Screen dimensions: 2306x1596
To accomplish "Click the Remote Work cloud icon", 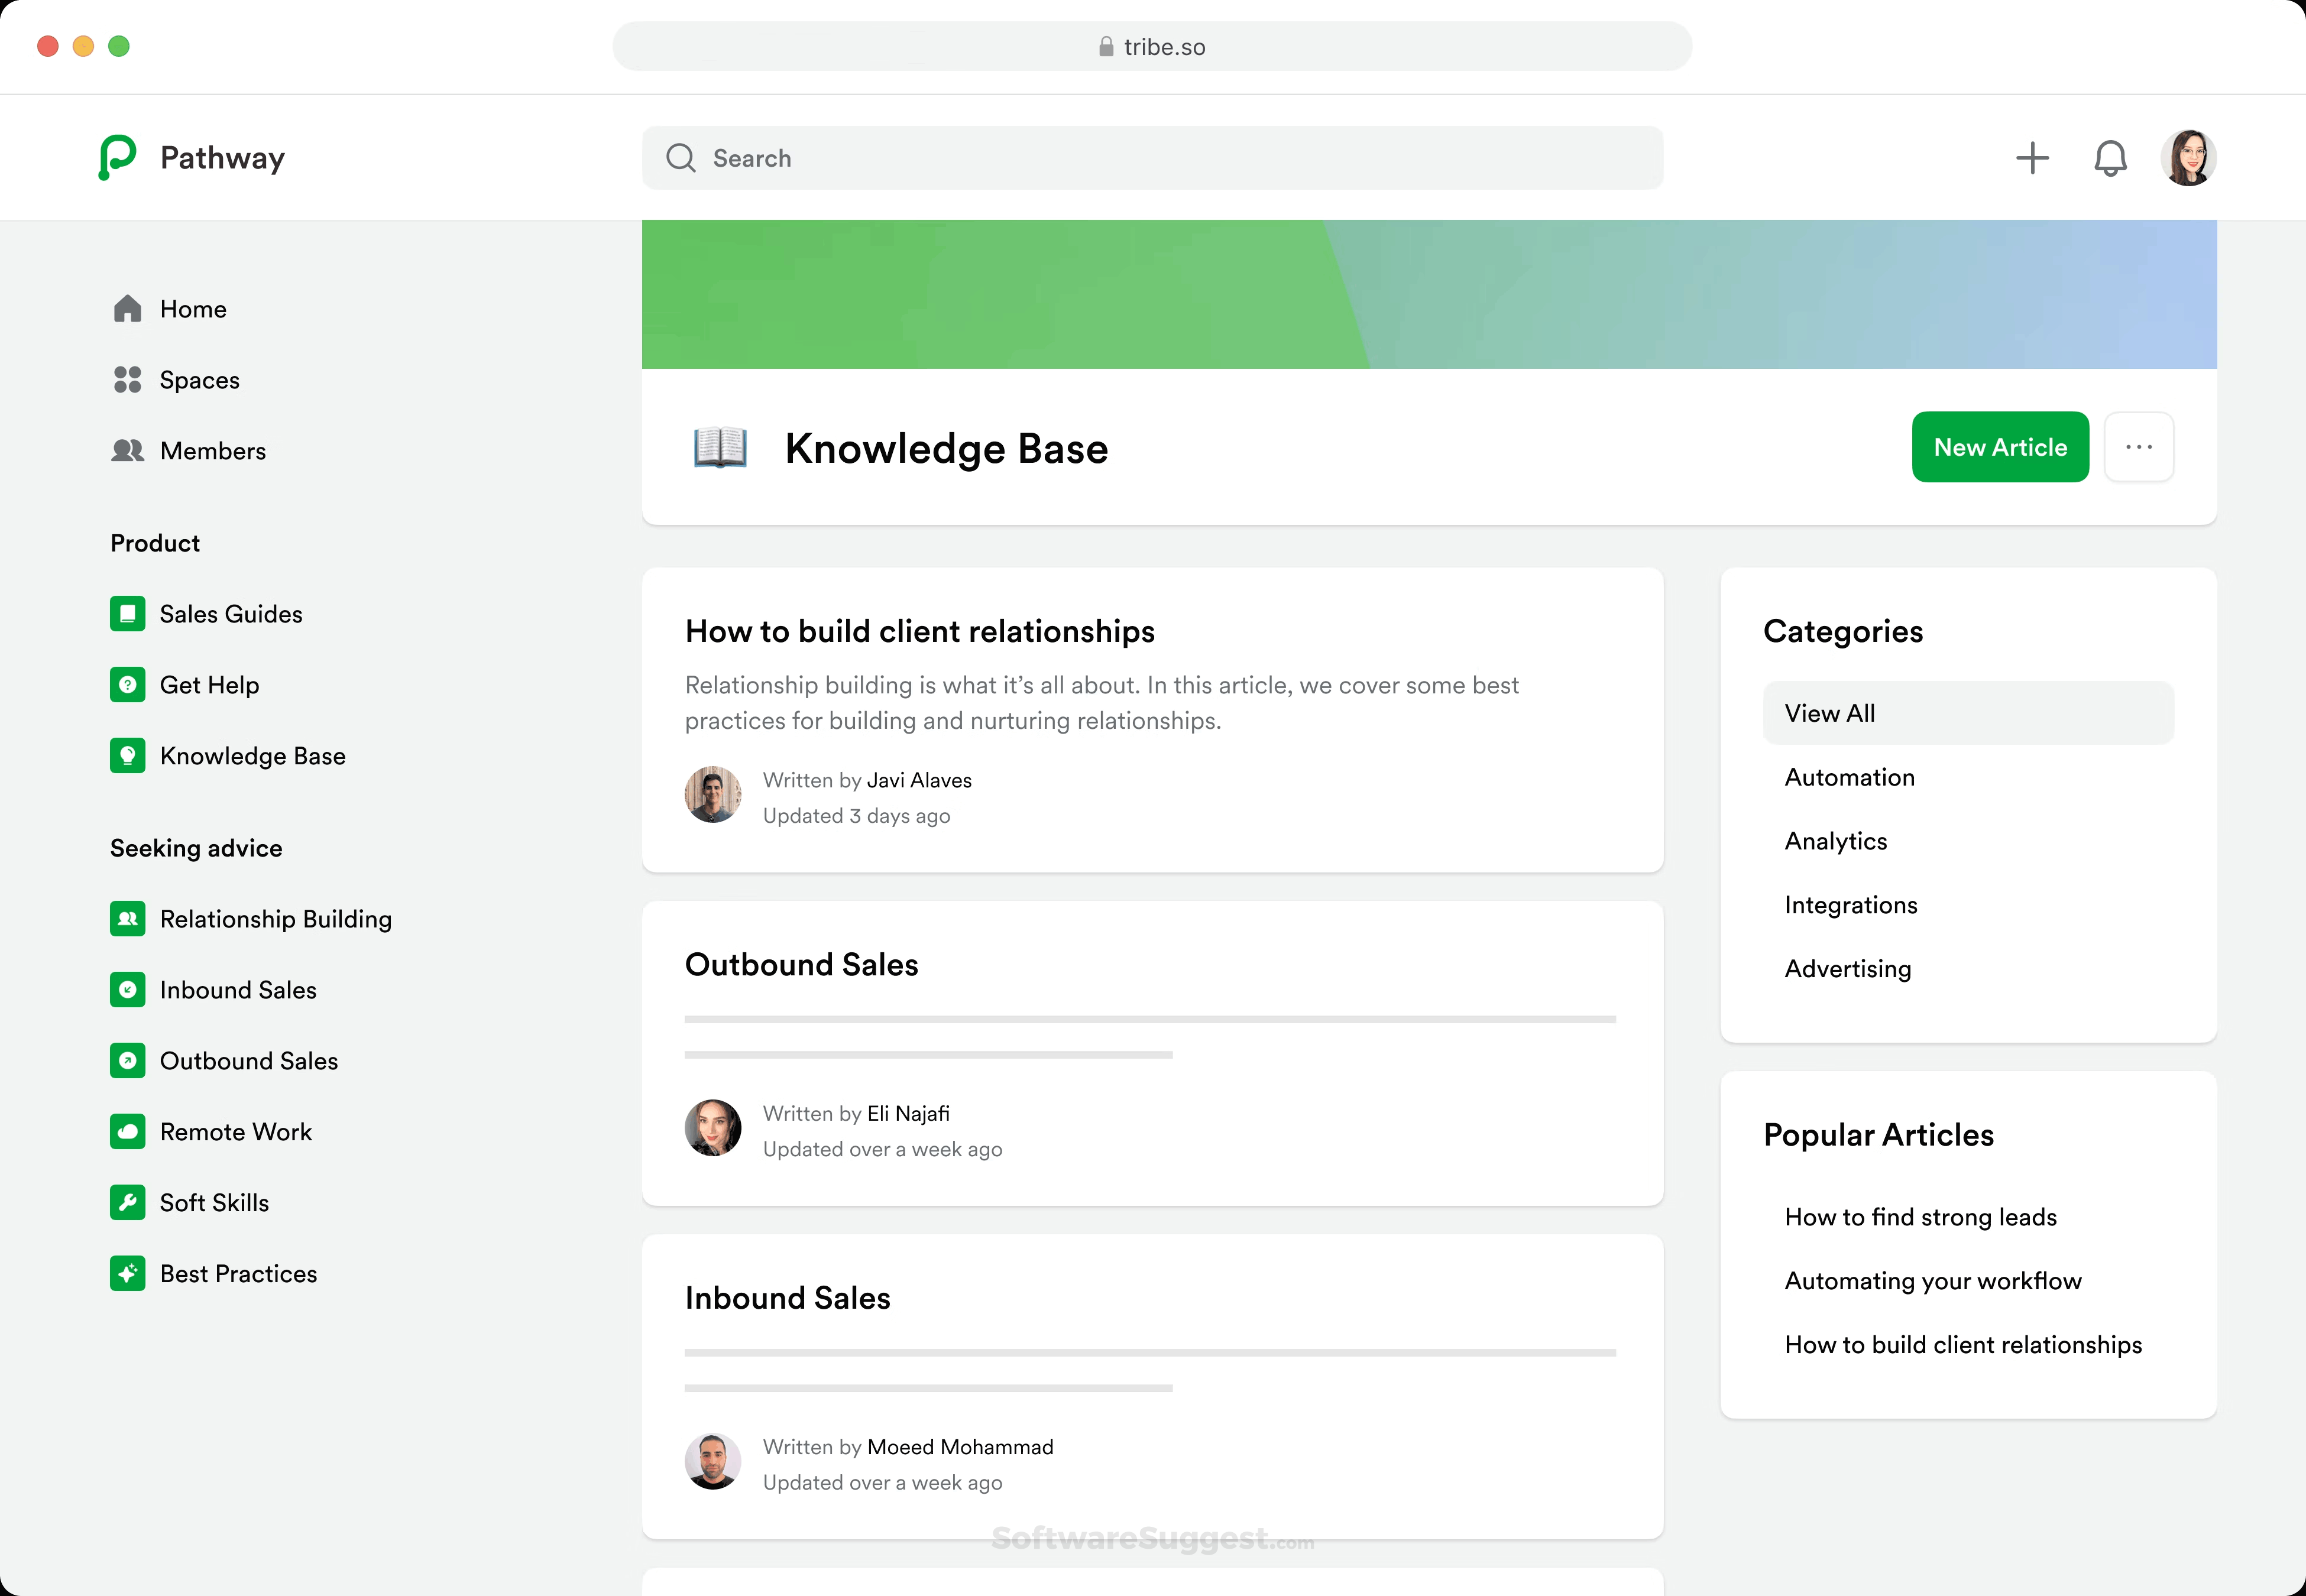I will (x=128, y=1131).
